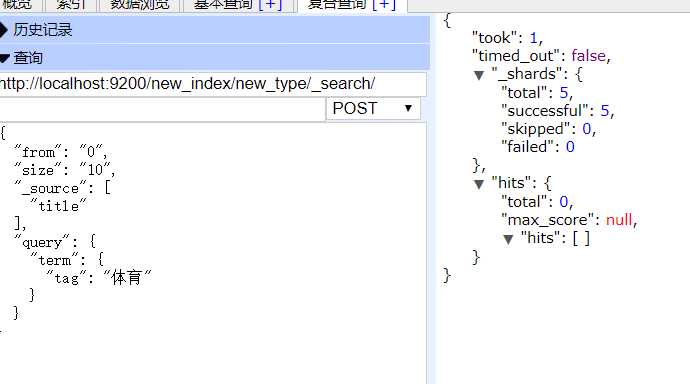Click the "size": "10" line in query
Image resolution: width=690 pixels, height=384 pixels.
click(x=65, y=170)
